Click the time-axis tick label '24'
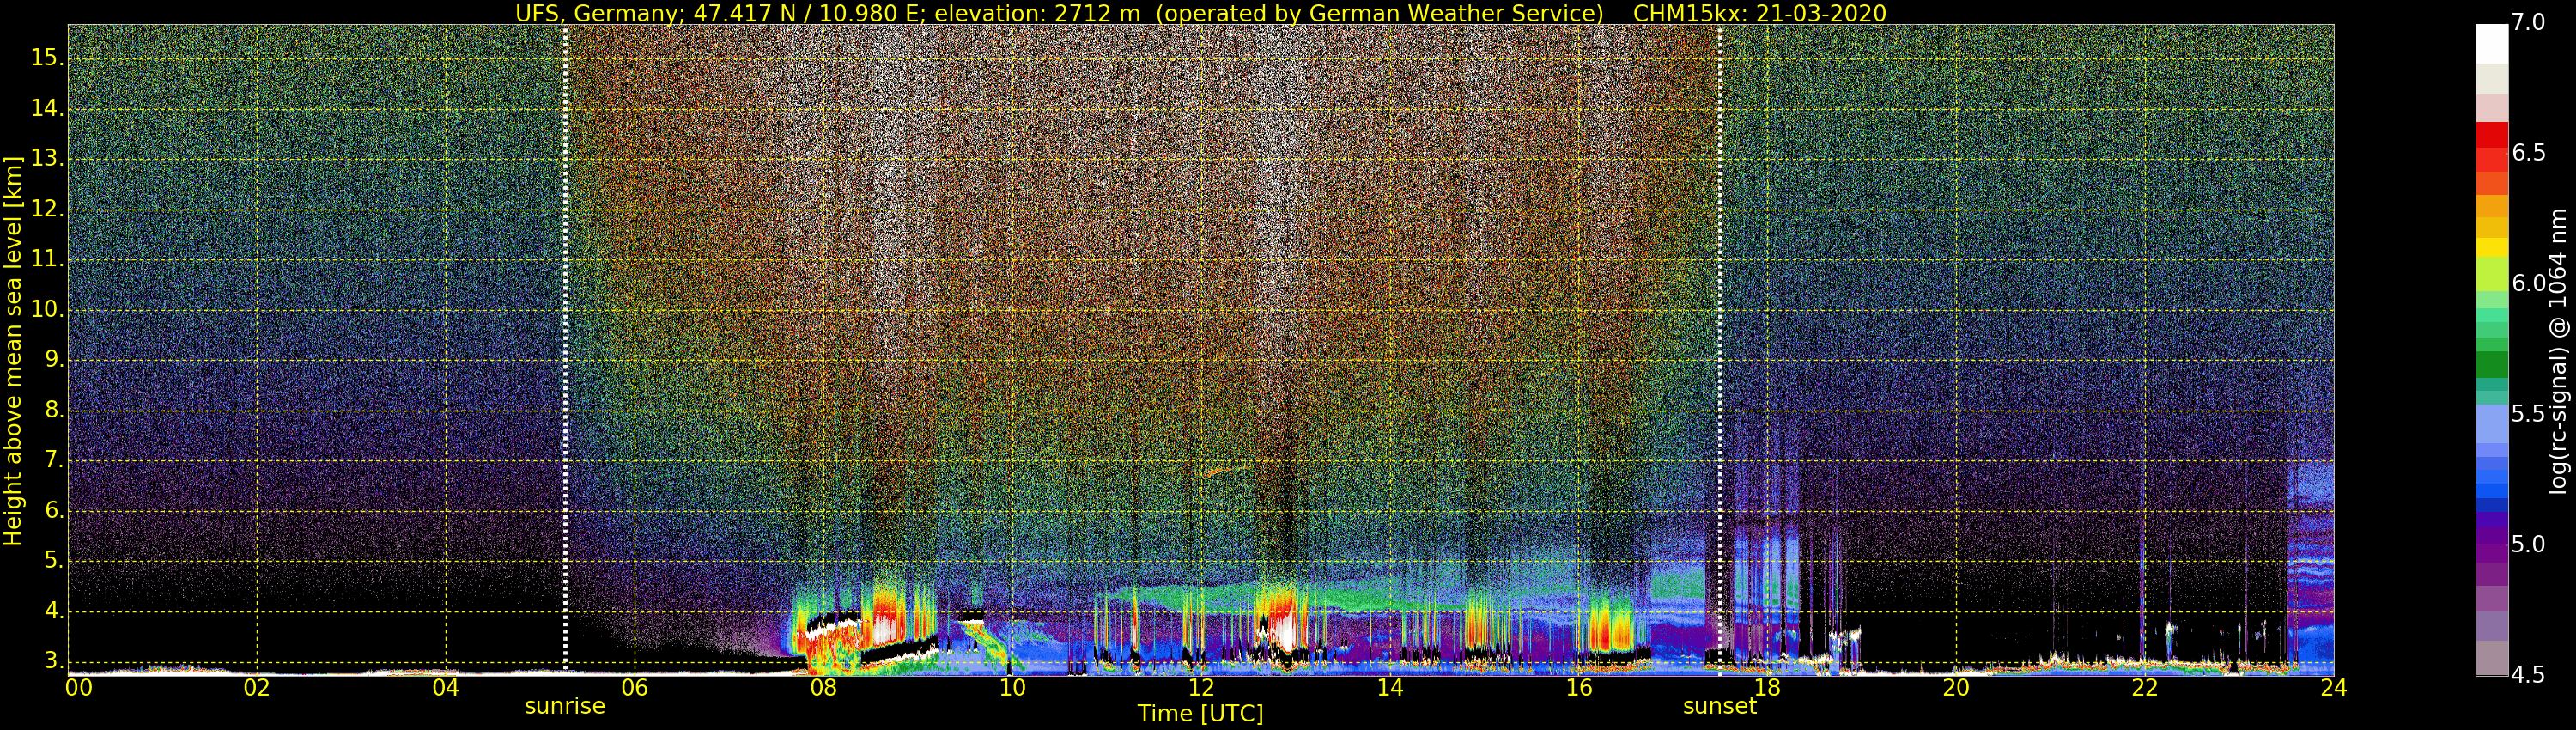 [2334, 688]
